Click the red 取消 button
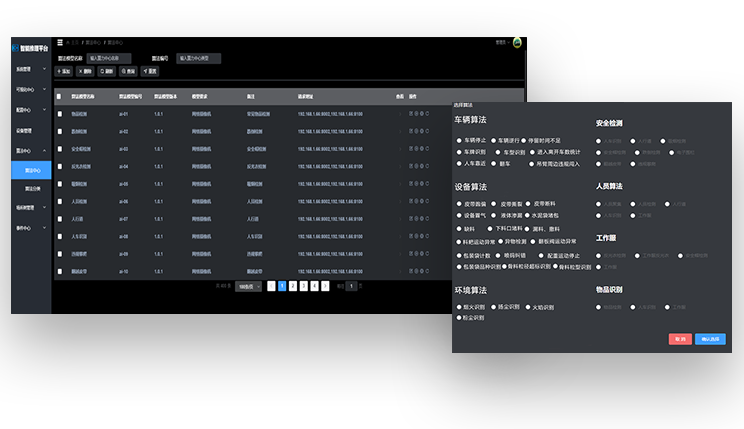 680,339
